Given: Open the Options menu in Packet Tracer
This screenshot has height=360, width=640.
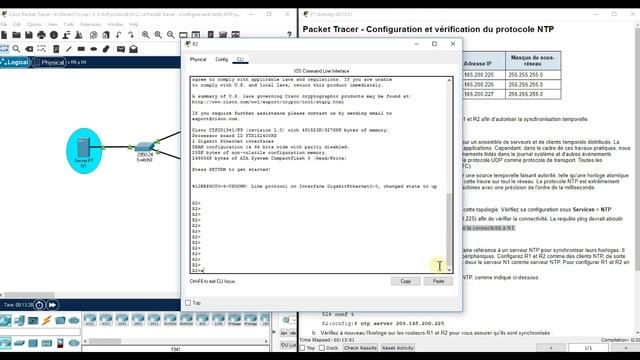Looking at the screenshot, I should (34, 24).
